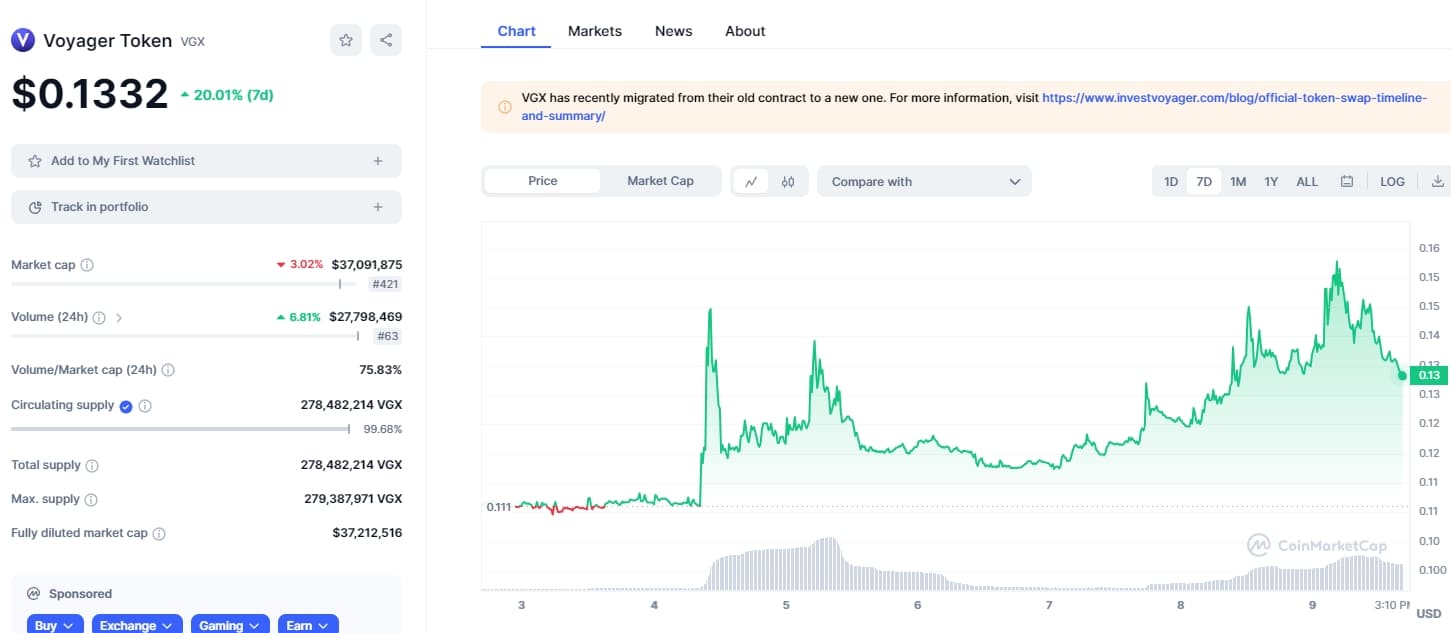Switch to the Markets tab
Screen dimensions: 1451x633
pyautogui.click(x=595, y=31)
